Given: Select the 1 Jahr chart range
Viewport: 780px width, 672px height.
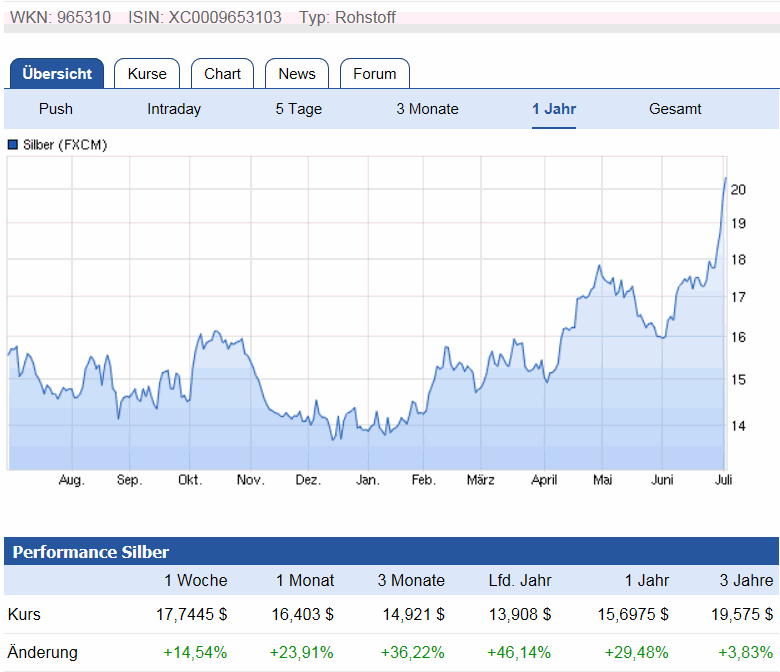Looking at the screenshot, I should pos(554,109).
